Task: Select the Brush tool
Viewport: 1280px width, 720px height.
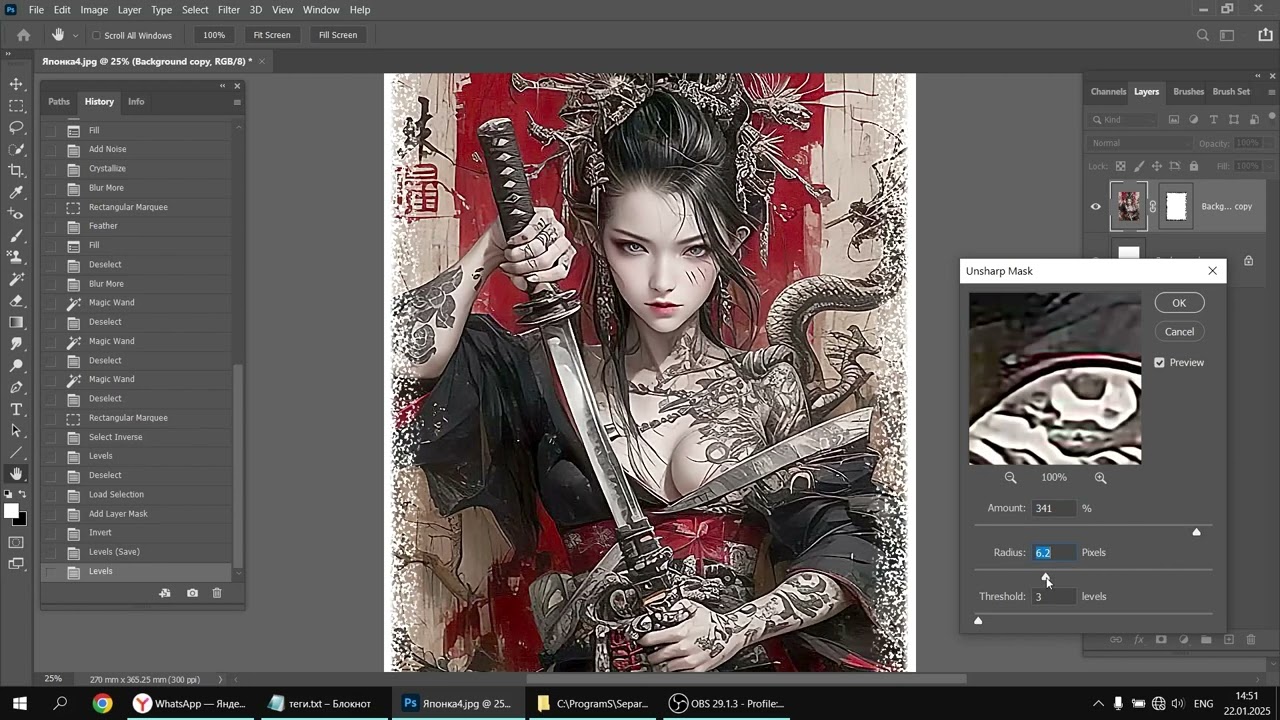Action: (x=16, y=236)
